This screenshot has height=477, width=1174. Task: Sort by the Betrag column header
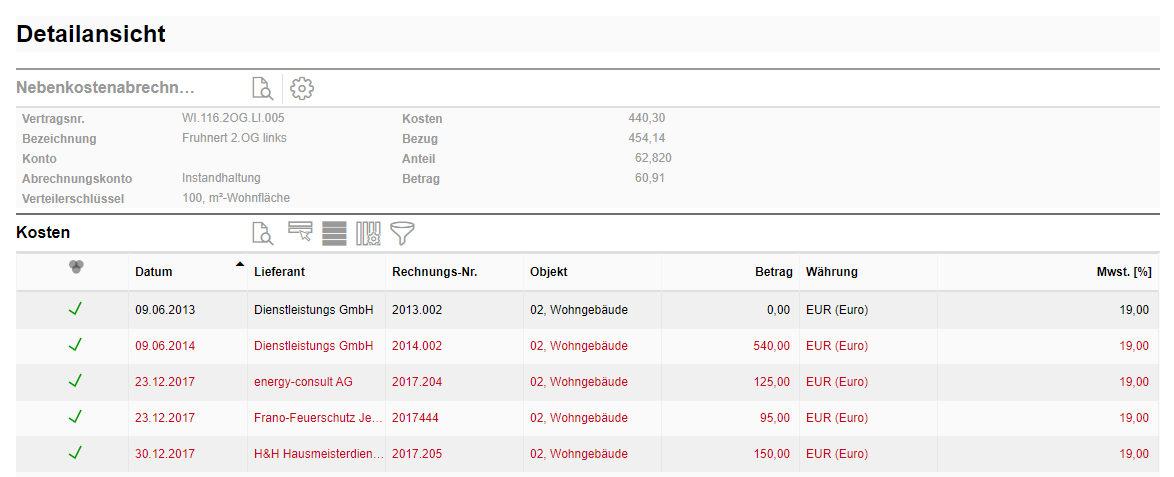(x=773, y=272)
